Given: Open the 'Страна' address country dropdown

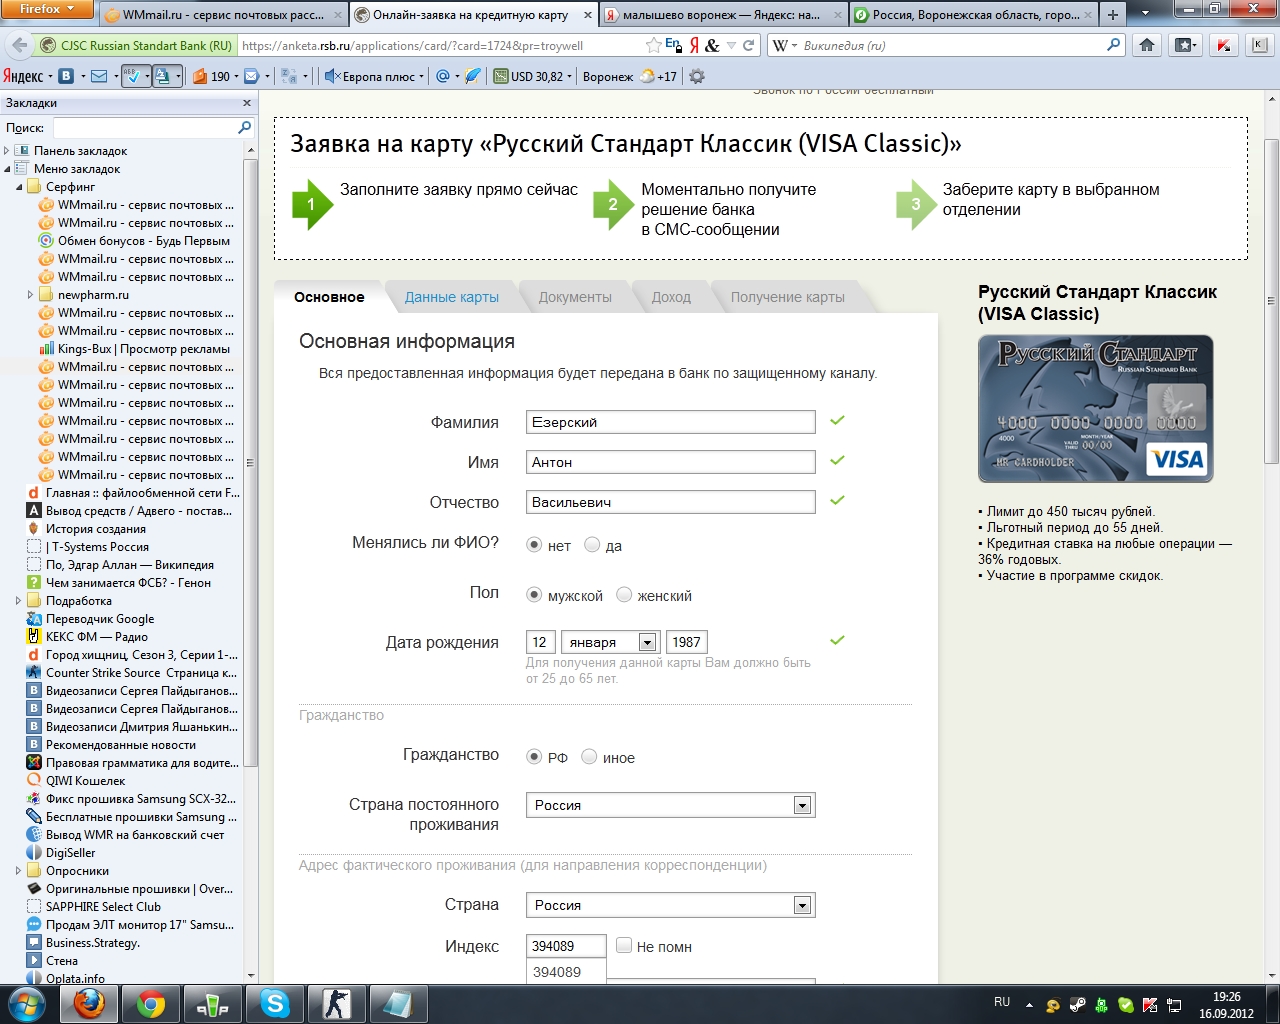Looking at the screenshot, I should coord(670,905).
